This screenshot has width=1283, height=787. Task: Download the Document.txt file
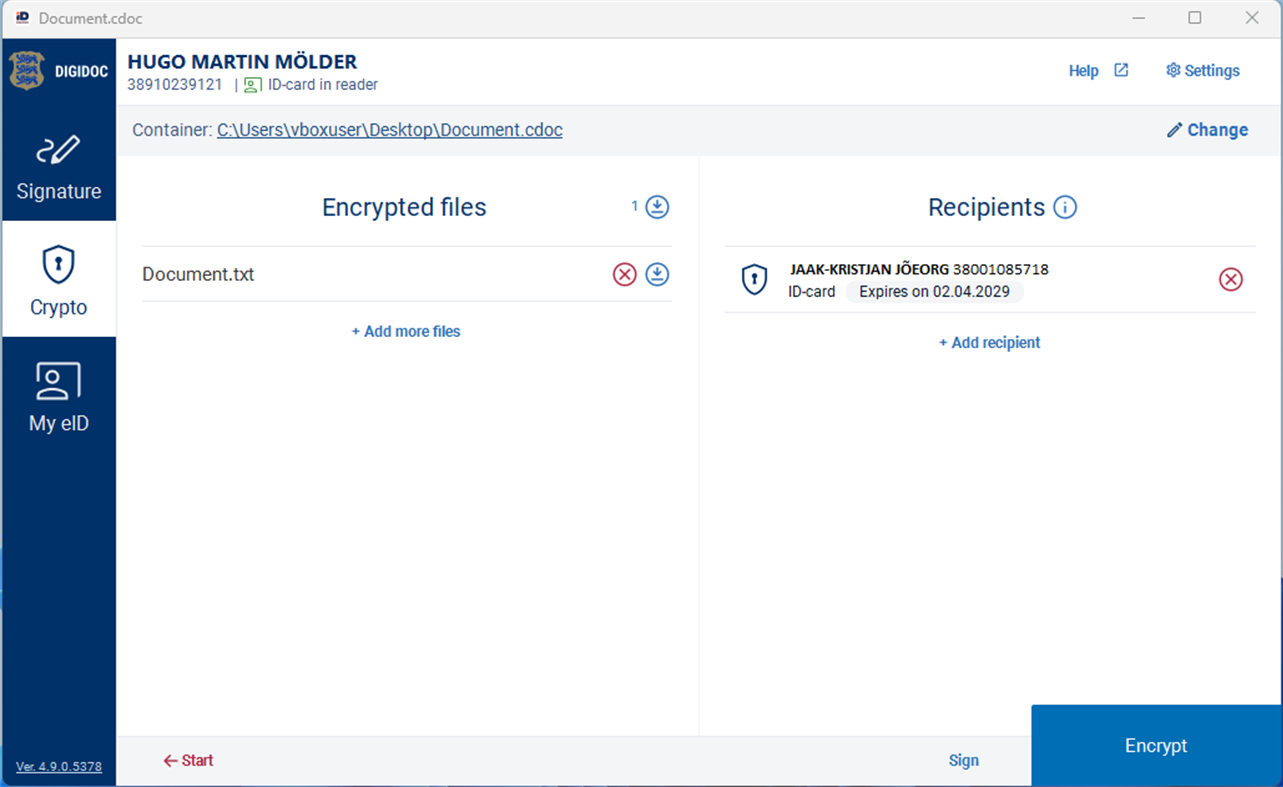pyautogui.click(x=657, y=274)
